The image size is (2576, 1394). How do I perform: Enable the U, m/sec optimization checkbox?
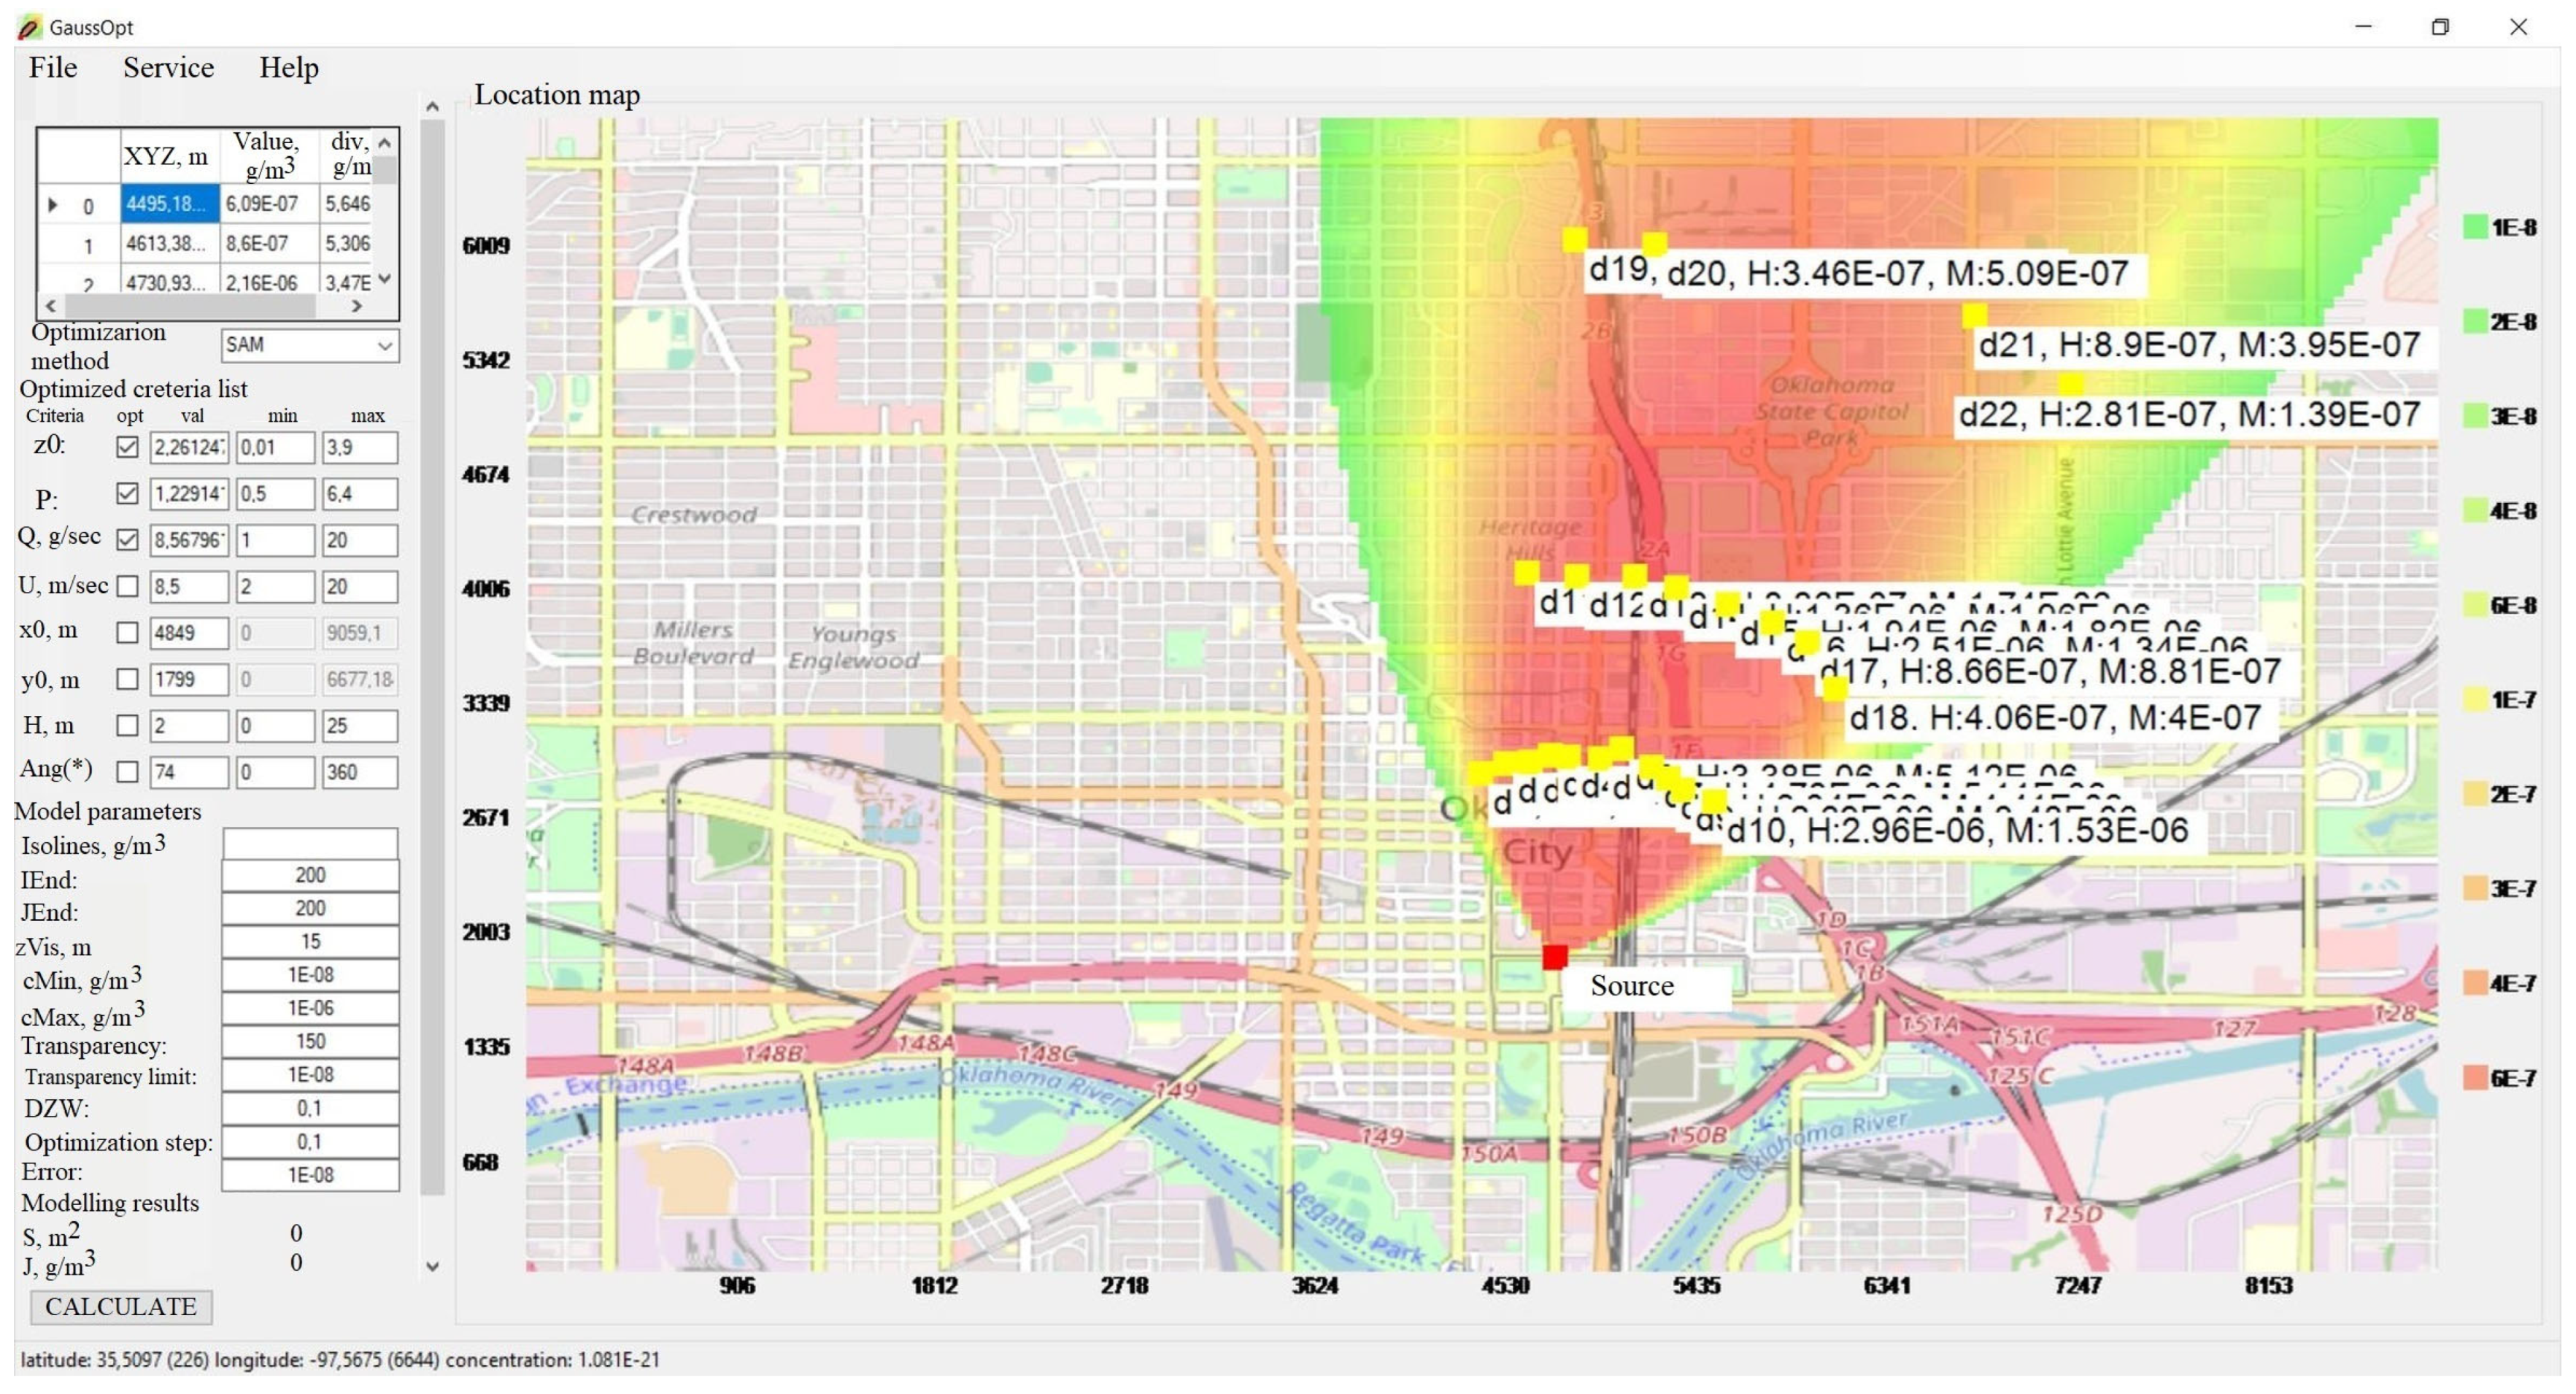tap(127, 586)
